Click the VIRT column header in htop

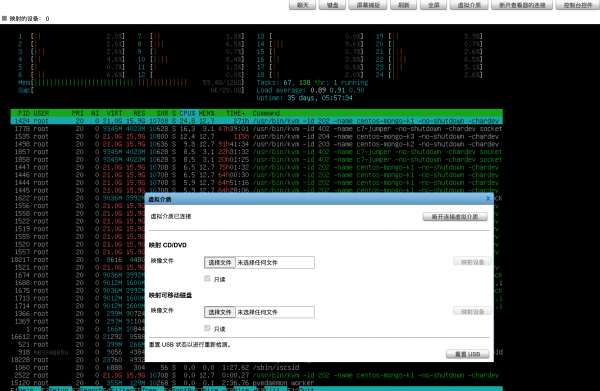(x=114, y=113)
